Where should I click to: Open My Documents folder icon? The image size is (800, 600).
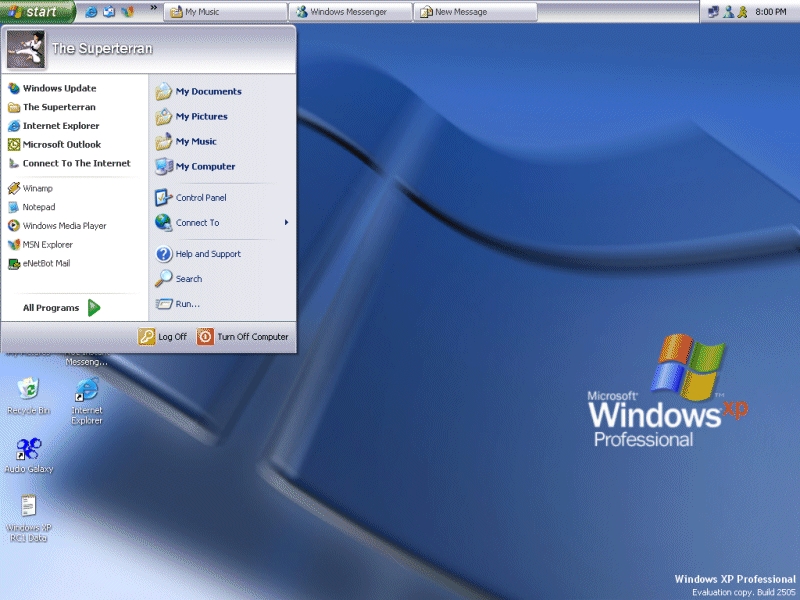[164, 91]
